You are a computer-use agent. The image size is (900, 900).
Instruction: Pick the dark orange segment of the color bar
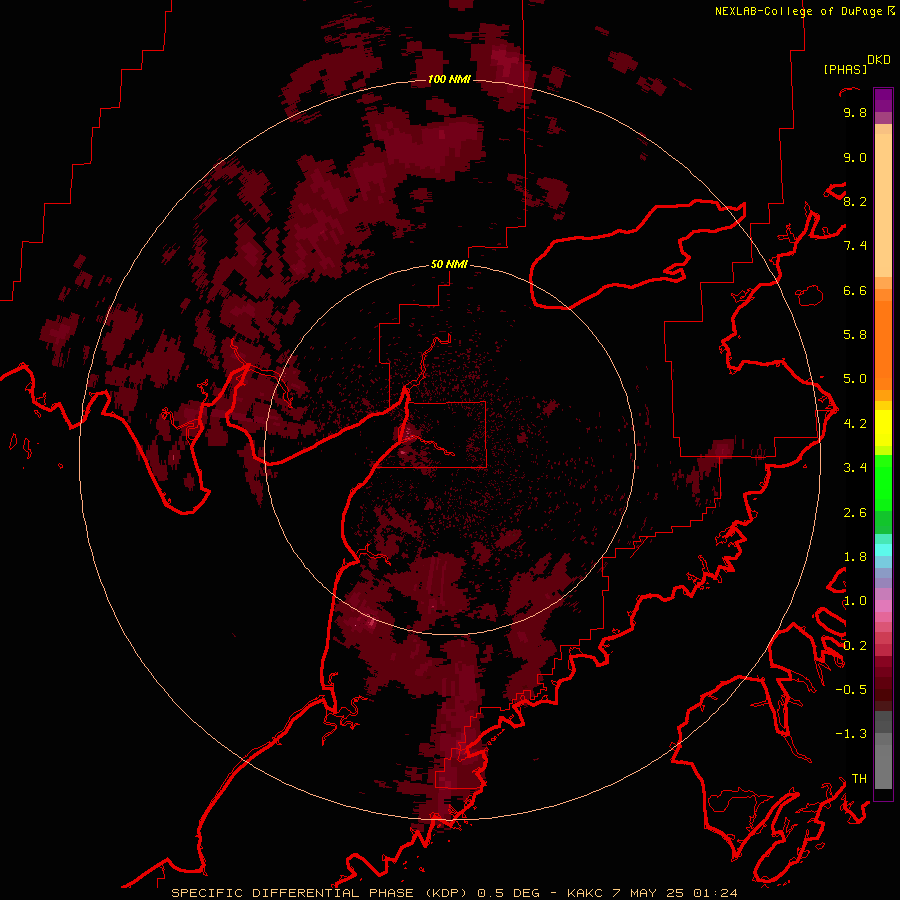(x=883, y=344)
